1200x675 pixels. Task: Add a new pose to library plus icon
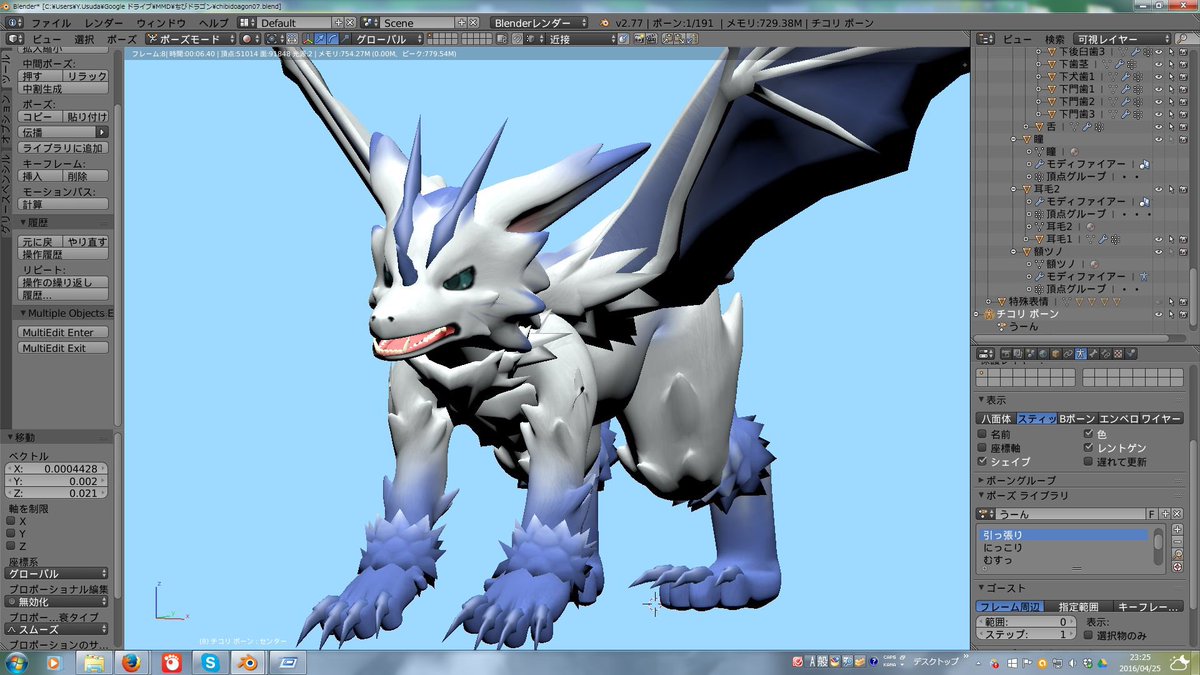1178,528
